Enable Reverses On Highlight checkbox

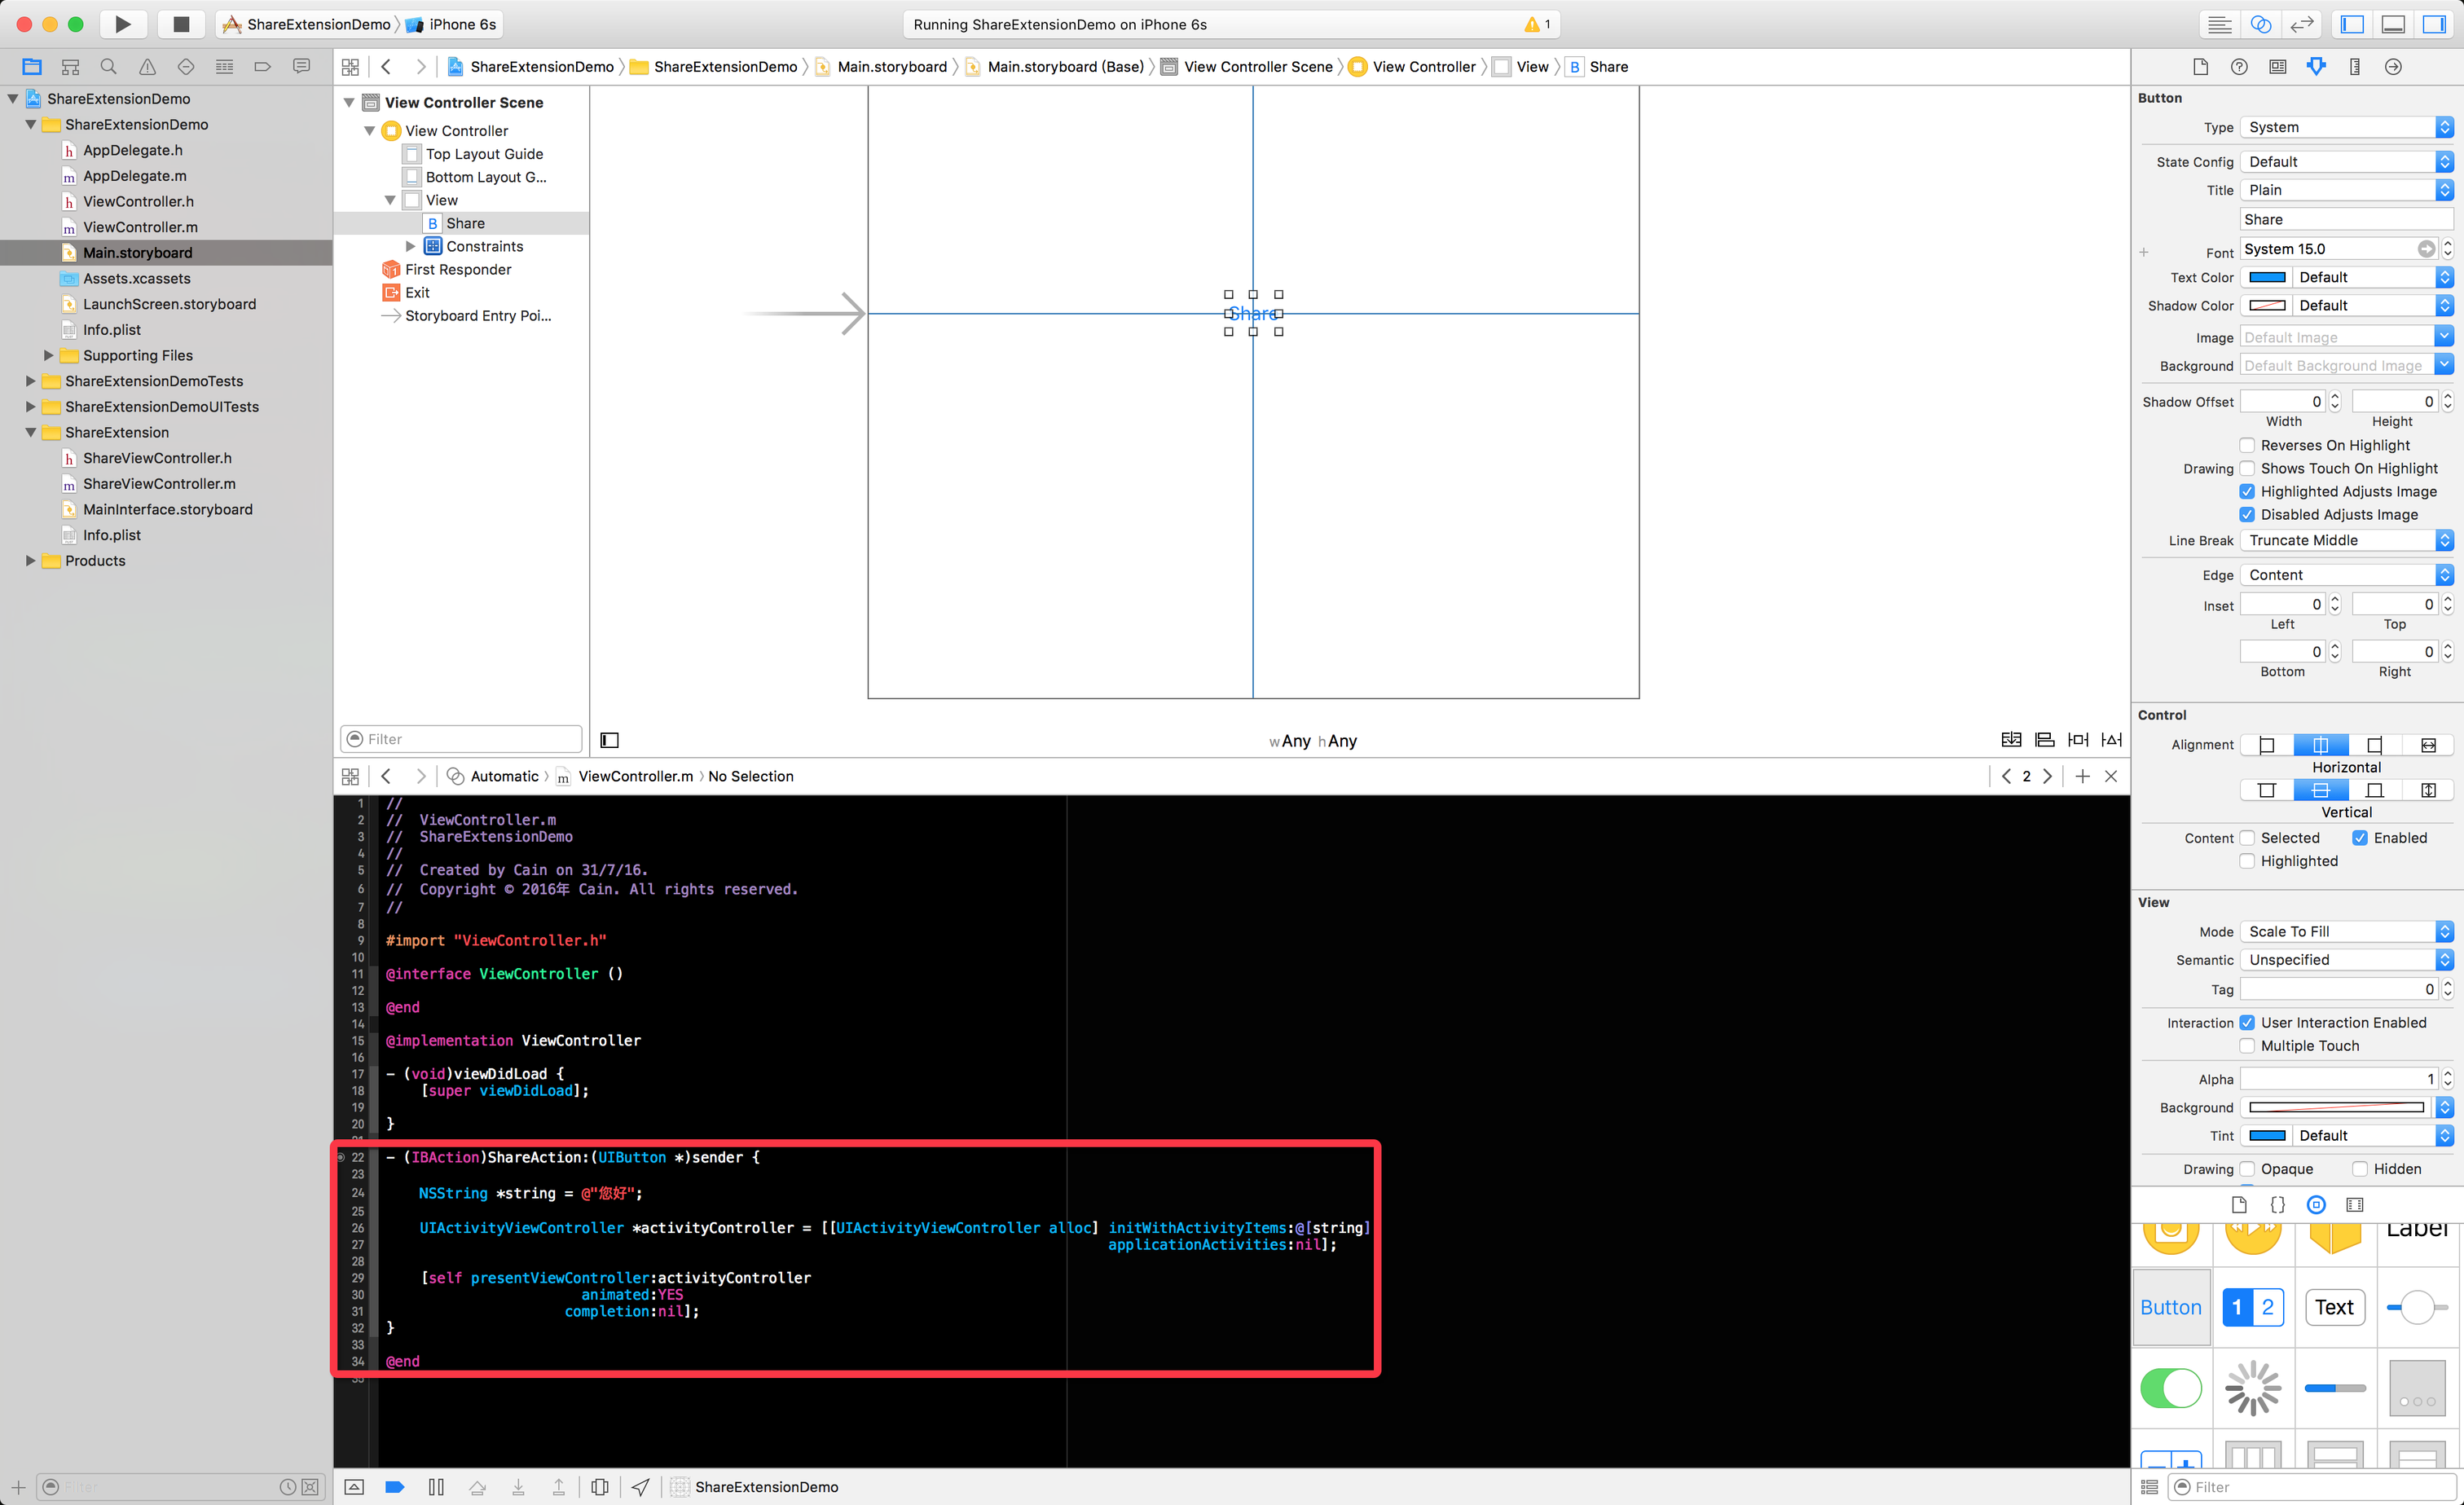[x=2247, y=445]
